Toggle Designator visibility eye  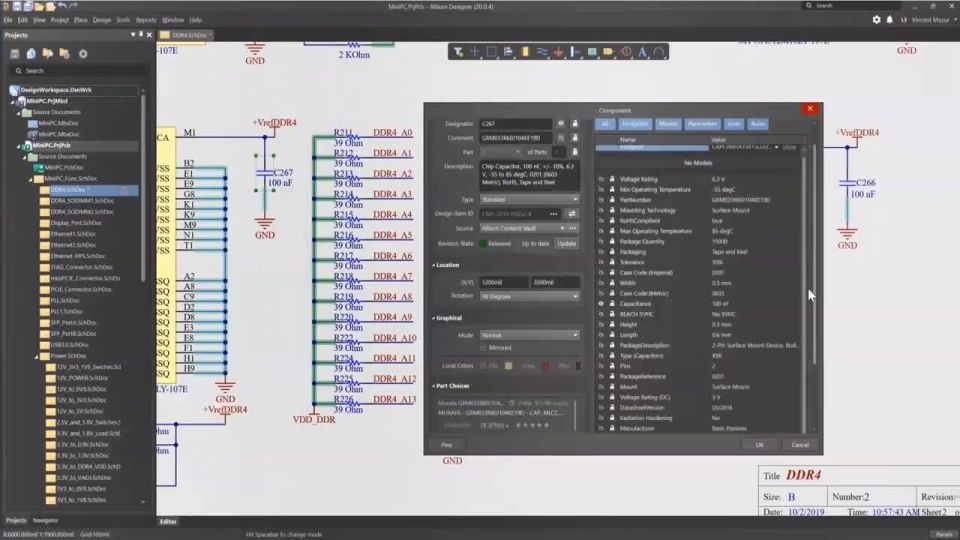(x=560, y=124)
